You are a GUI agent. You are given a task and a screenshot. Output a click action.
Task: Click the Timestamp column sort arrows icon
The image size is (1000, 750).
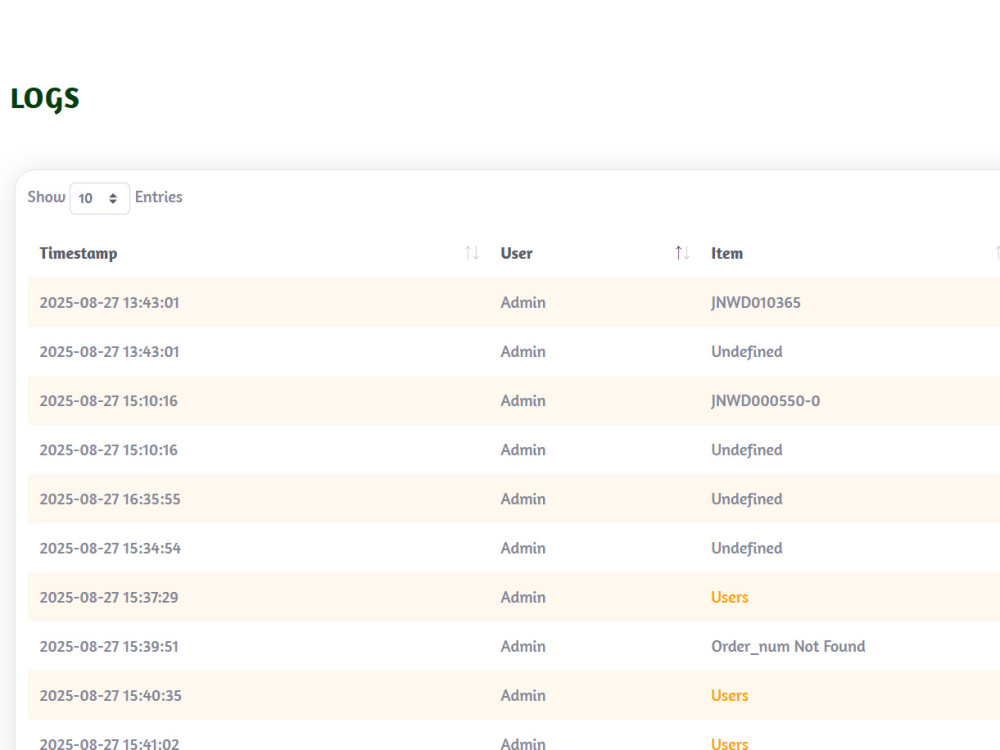472,253
